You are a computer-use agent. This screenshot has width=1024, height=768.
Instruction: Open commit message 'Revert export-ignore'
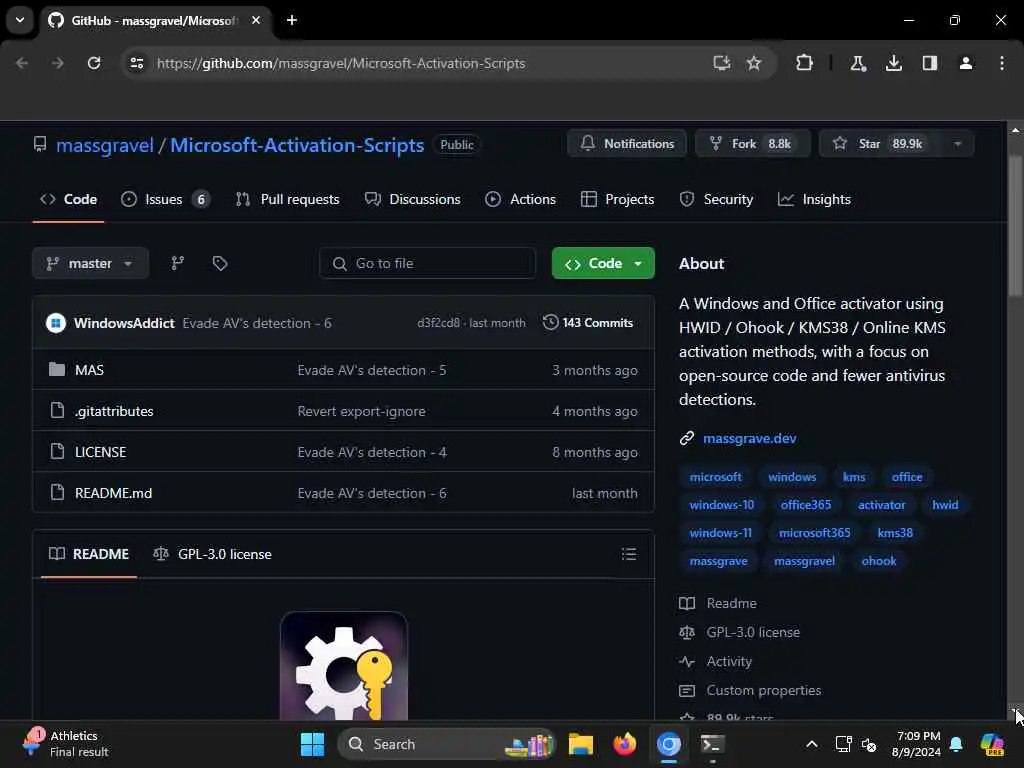coord(361,411)
